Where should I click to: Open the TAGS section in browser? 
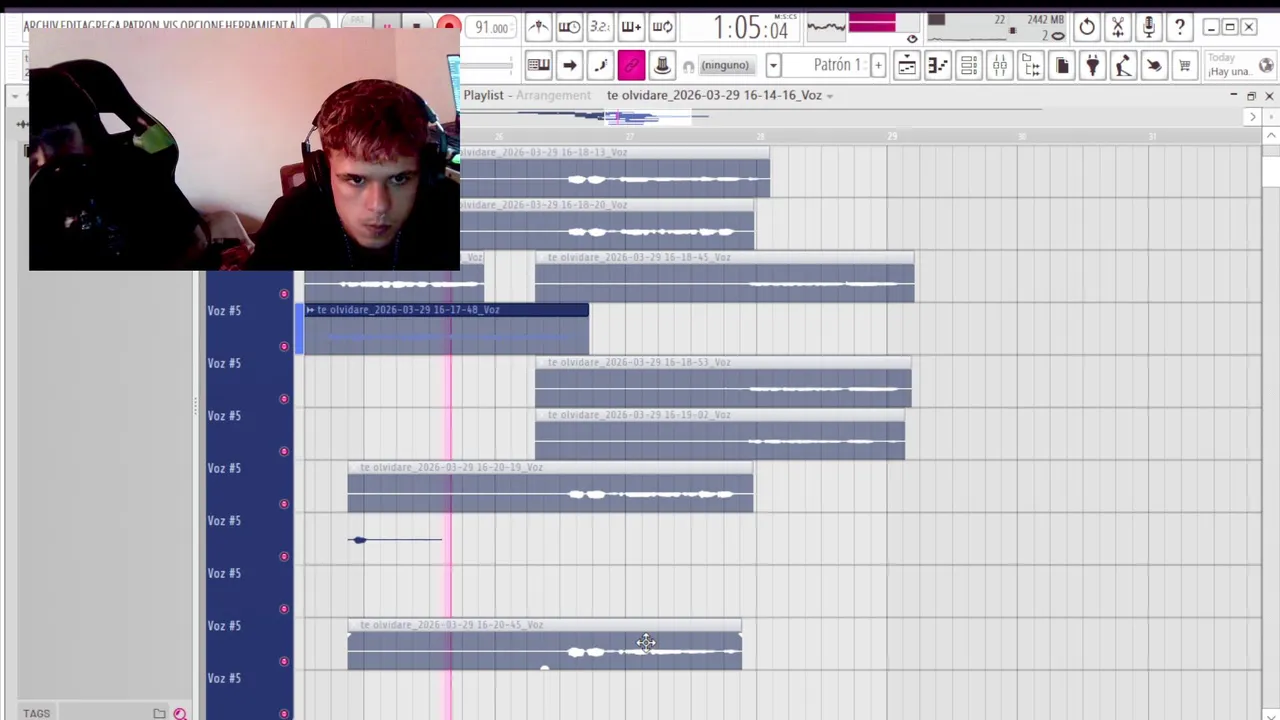[x=37, y=713]
